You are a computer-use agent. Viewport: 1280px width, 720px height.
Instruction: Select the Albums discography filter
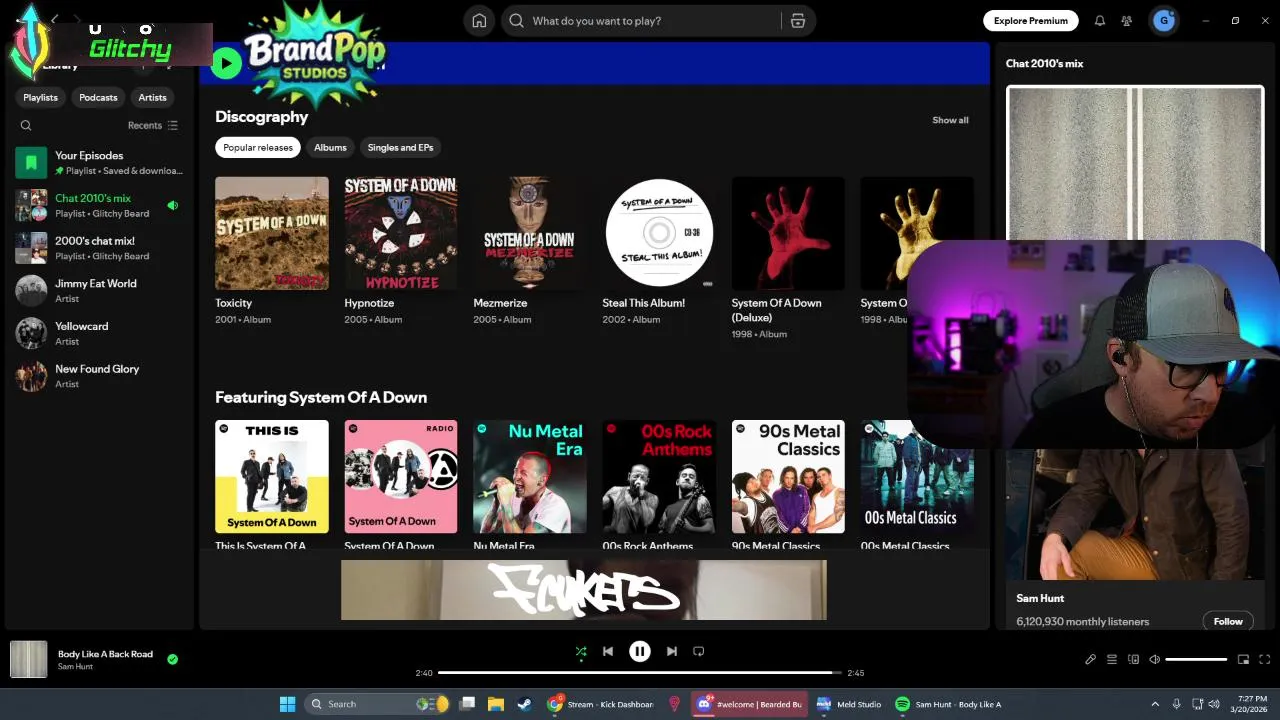pyautogui.click(x=330, y=147)
